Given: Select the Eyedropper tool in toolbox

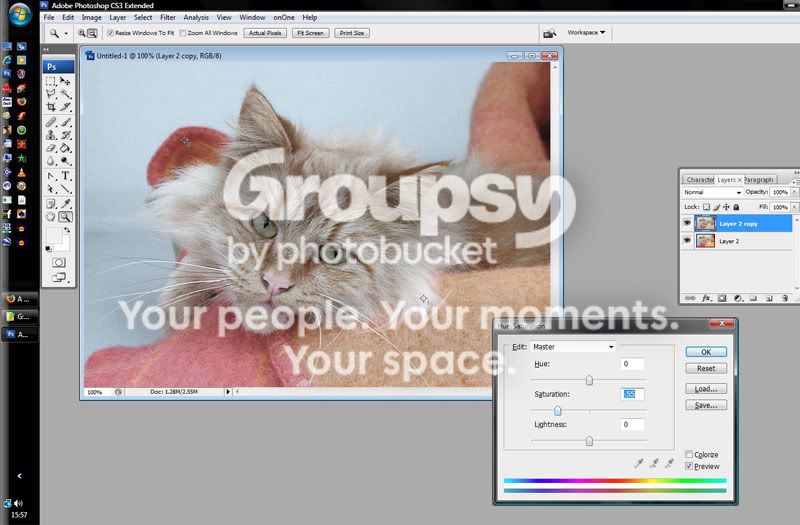Looking at the screenshot, I should click(x=65, y=204).
